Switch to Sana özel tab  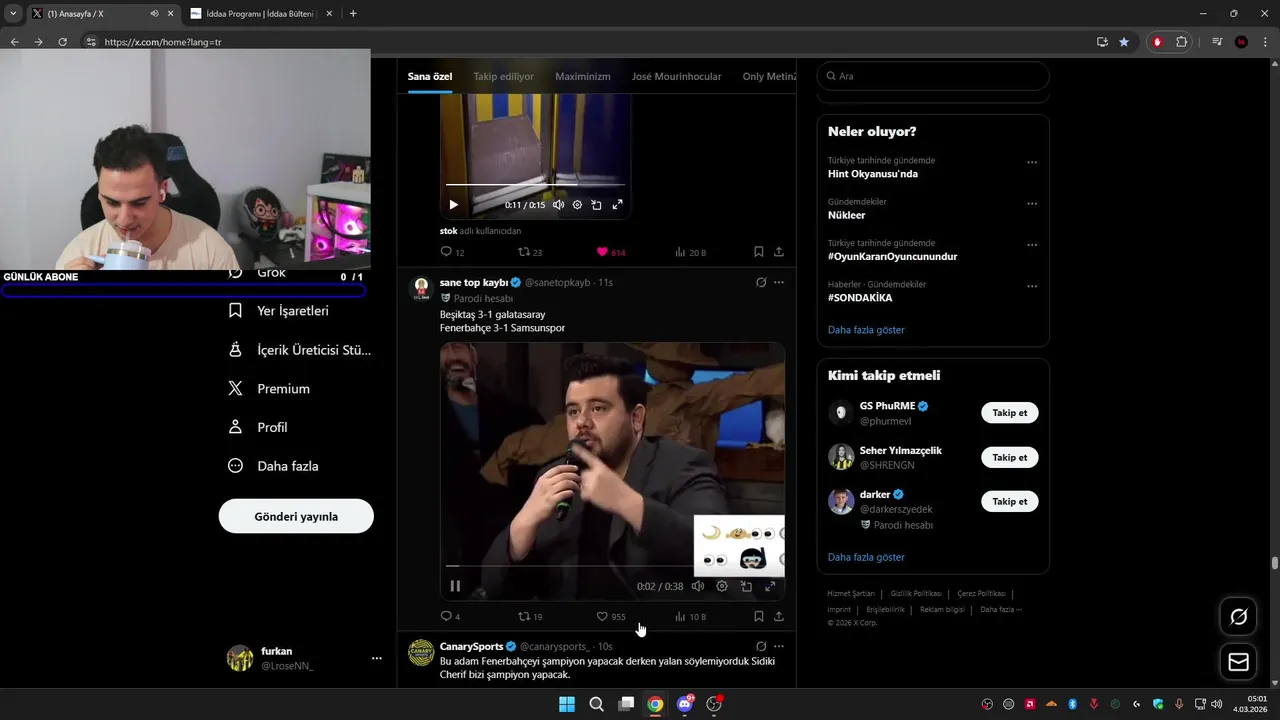tap(430, 76)
